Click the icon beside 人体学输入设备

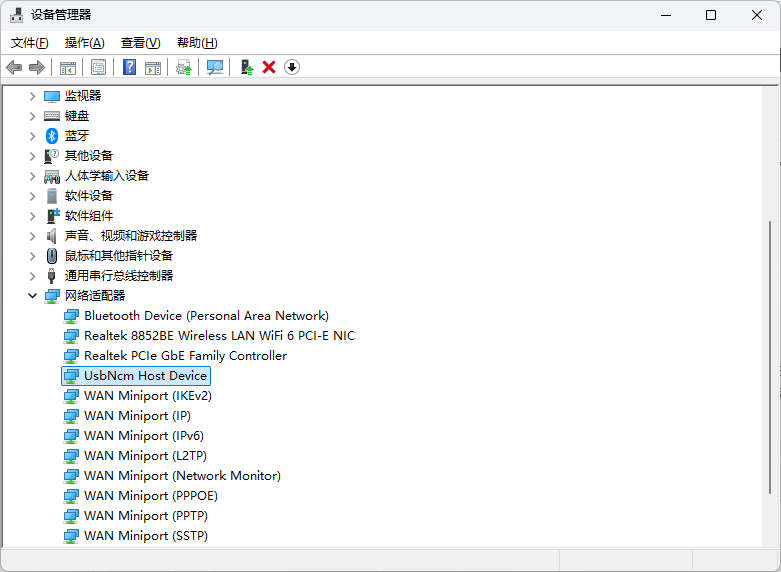click(x=52, y=176)
